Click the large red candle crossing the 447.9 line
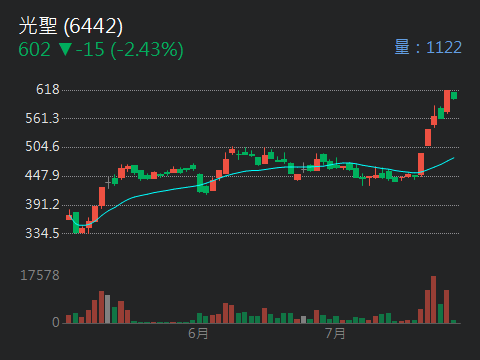The image size is (480, 360). (x=421, y=164)
